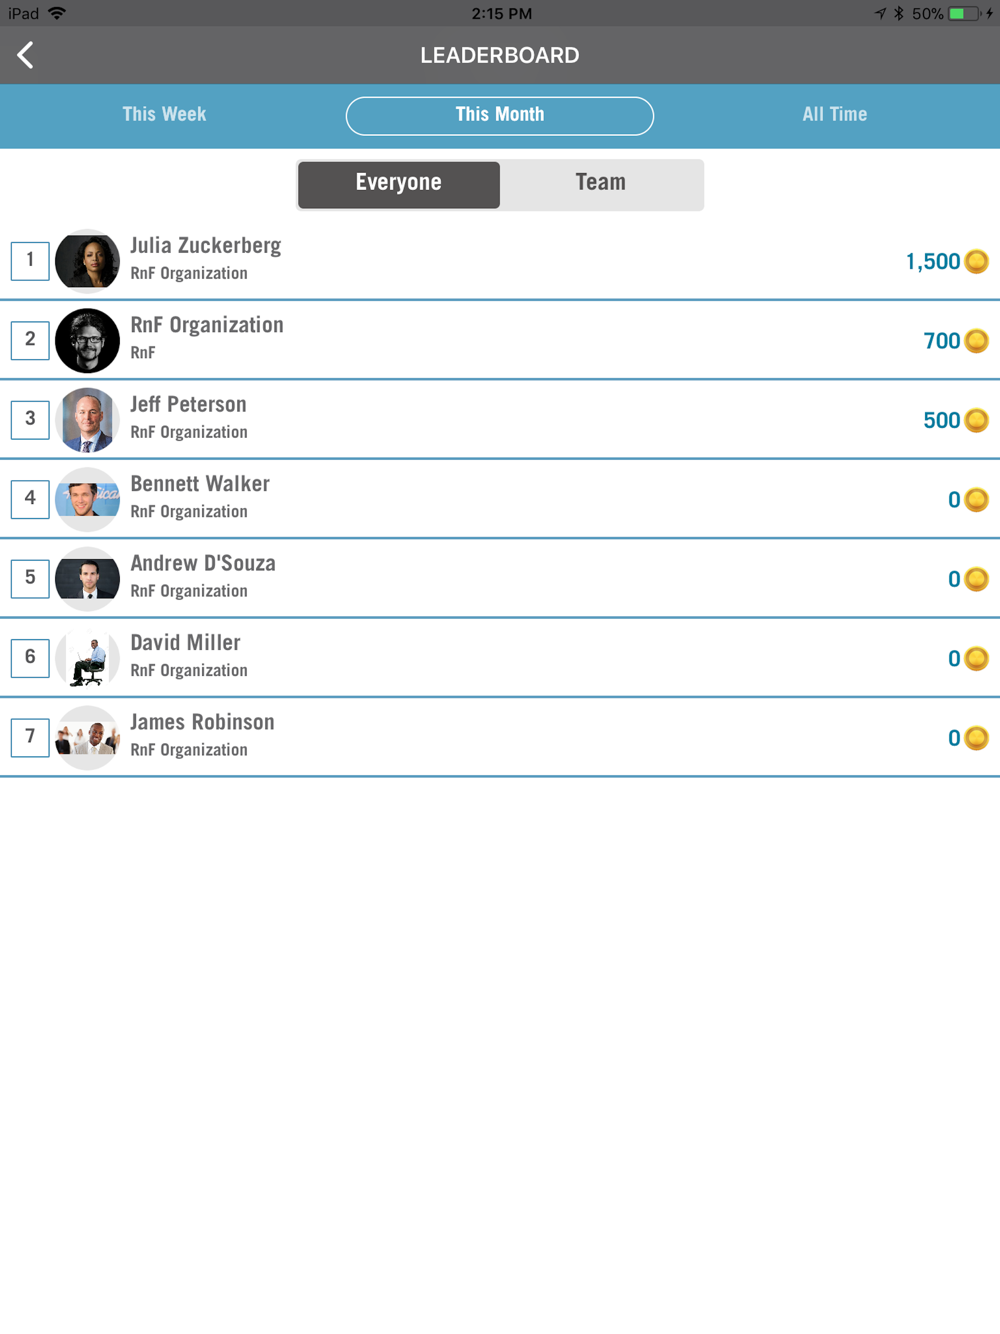Tap the 500 point score
This screenshot has width=1000, height=1334.
pos(941,420)
